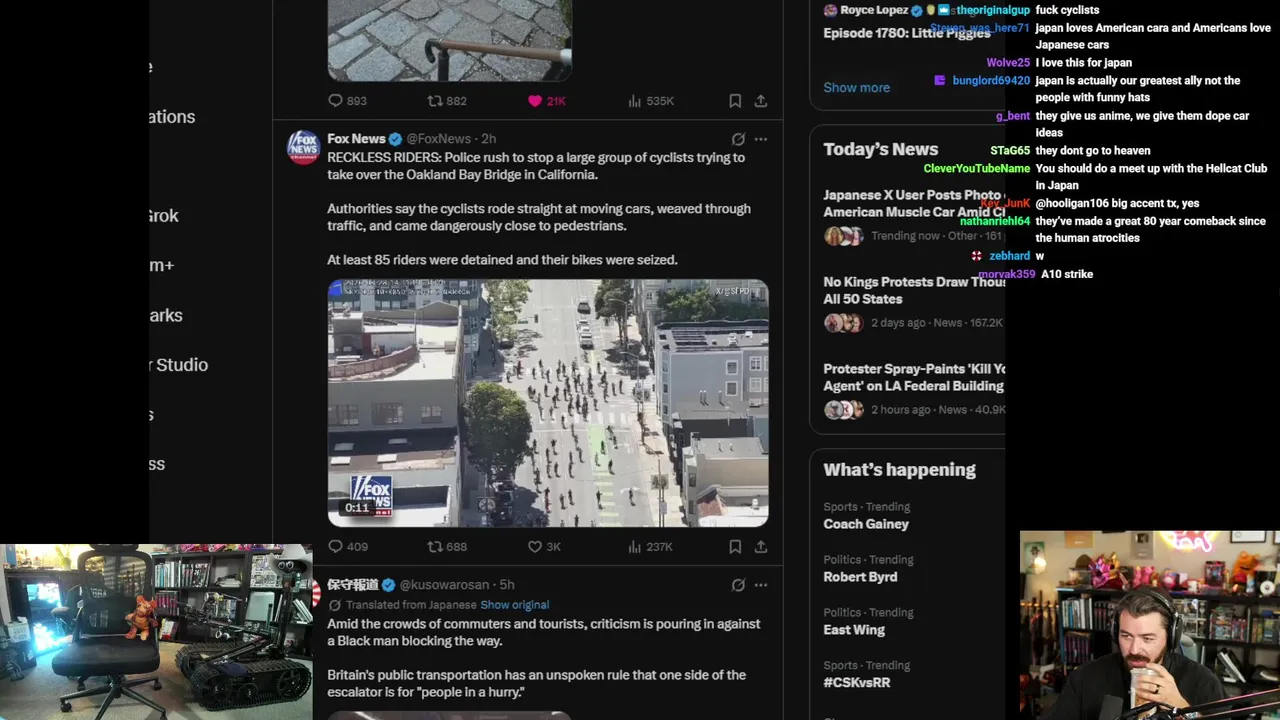Viewport: 1280px width, 720px height.
Task: Open more options on kusowarosan post
Action: point(761,585)
